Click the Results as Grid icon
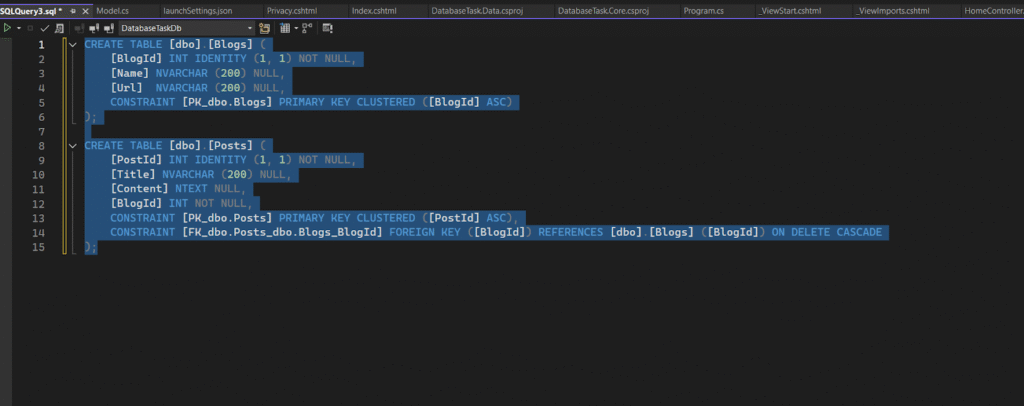Image resolution: width=1024 pixels, height=406 pixels. 284,28
